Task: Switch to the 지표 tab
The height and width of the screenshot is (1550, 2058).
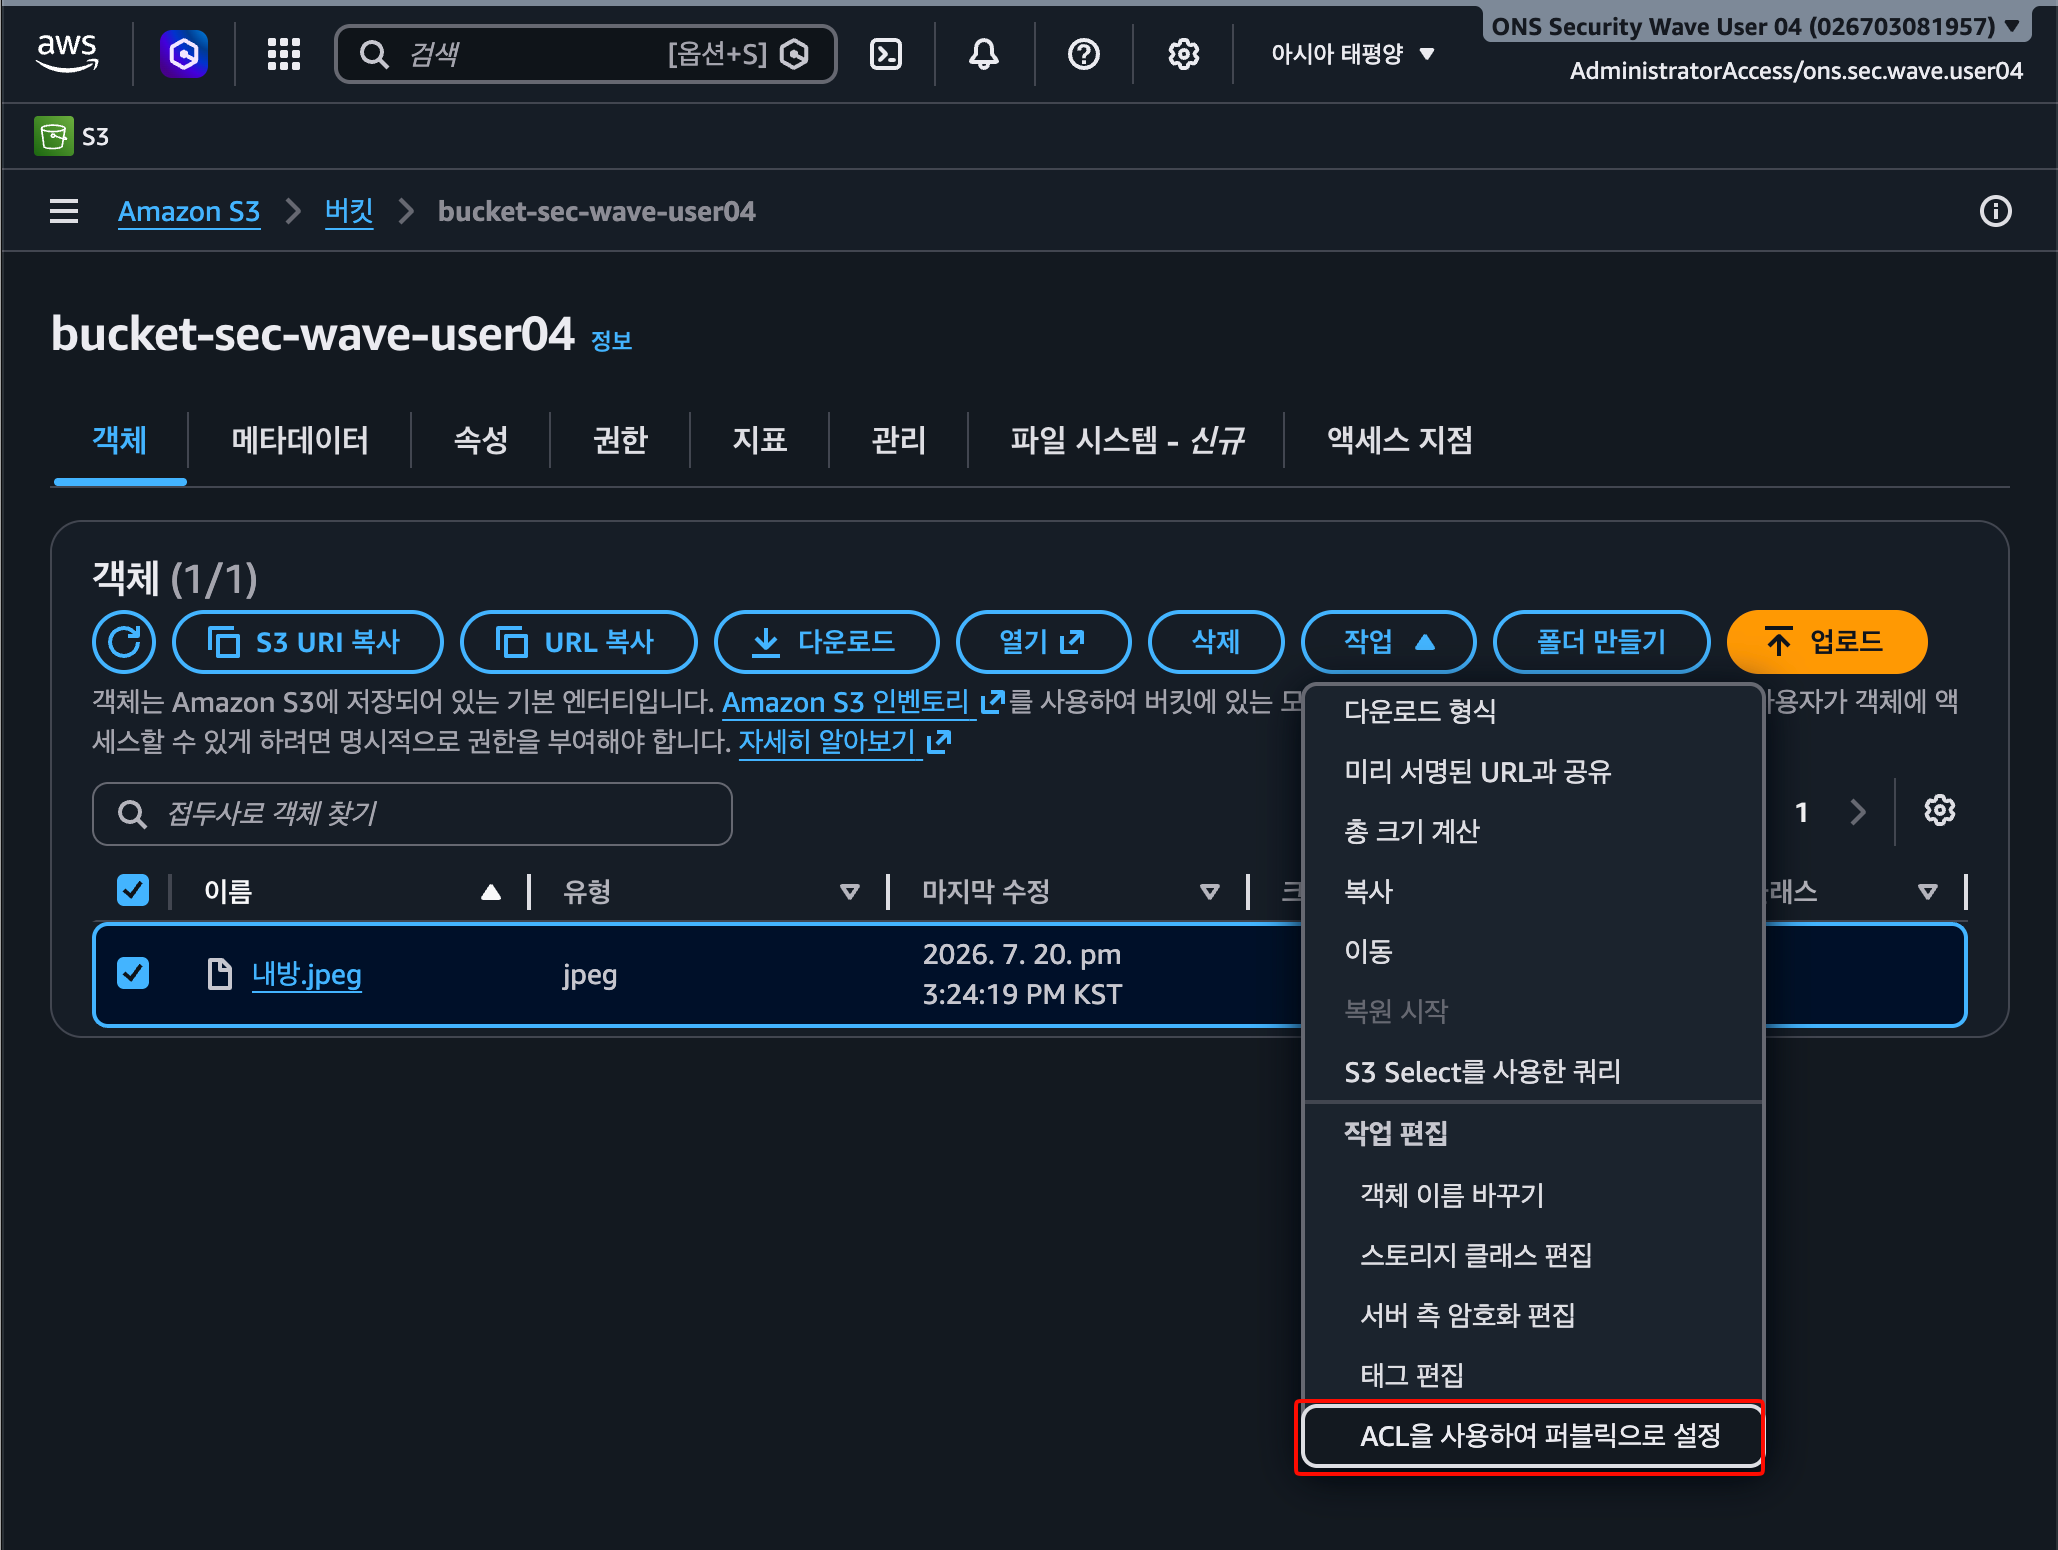Action: click(760, 440)
